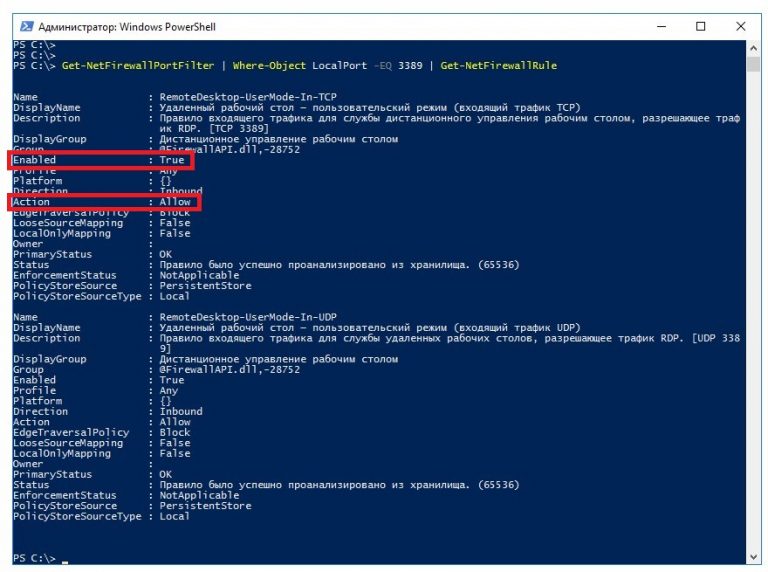The width and height of the screenshot is (768, 572).
Task: Click the red-highlighted Enabled True line
Action: pyautogui.click(x=100, y=160)
